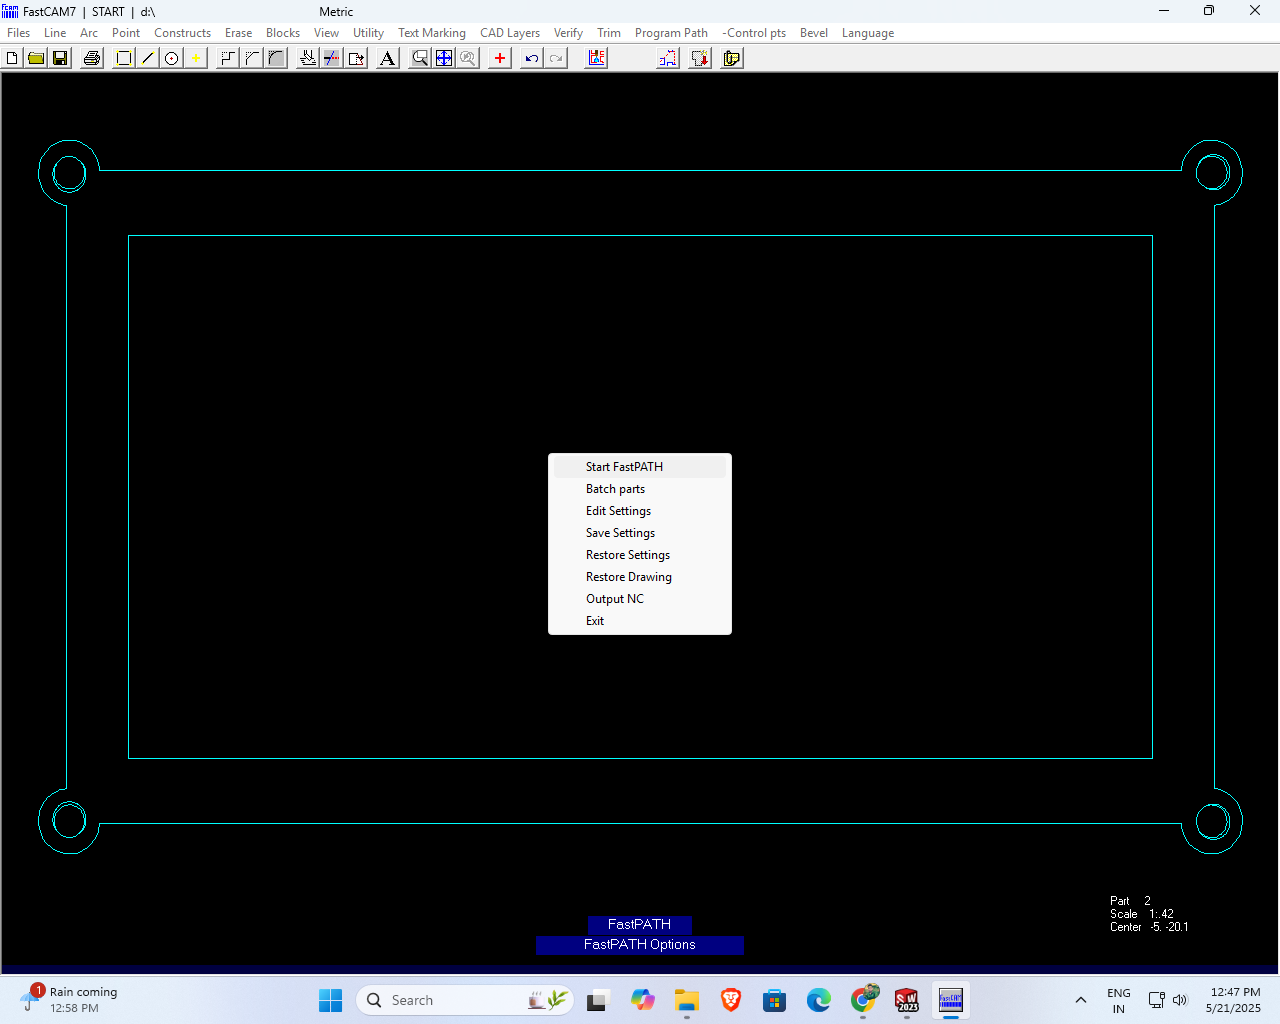Choose Save Settings menu entry
The width and height of the screenshot is (1280, 1024).
tap(640, 533)
